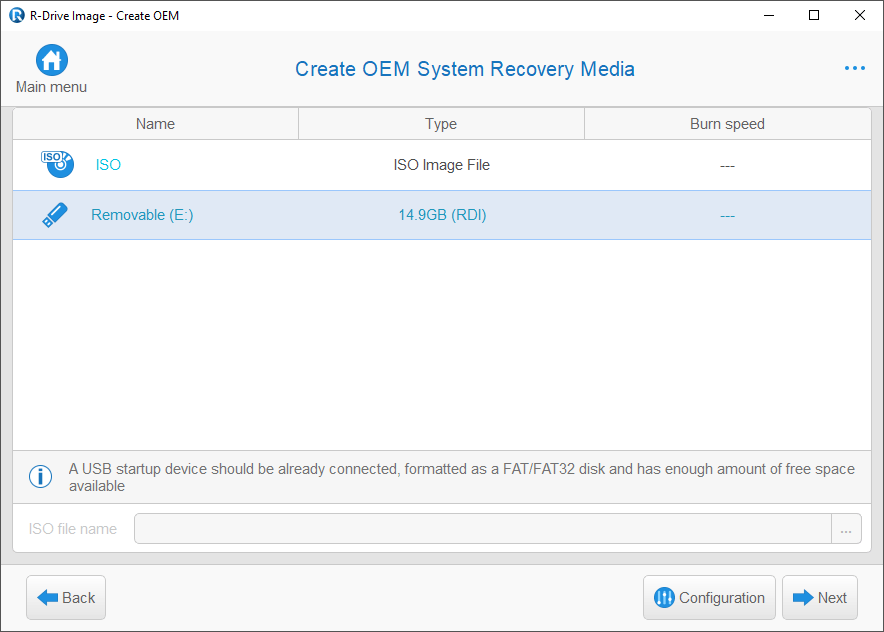Click the R-Drive Image title bar logo
Screen dimensions: 884x632
tap(17, 15)
